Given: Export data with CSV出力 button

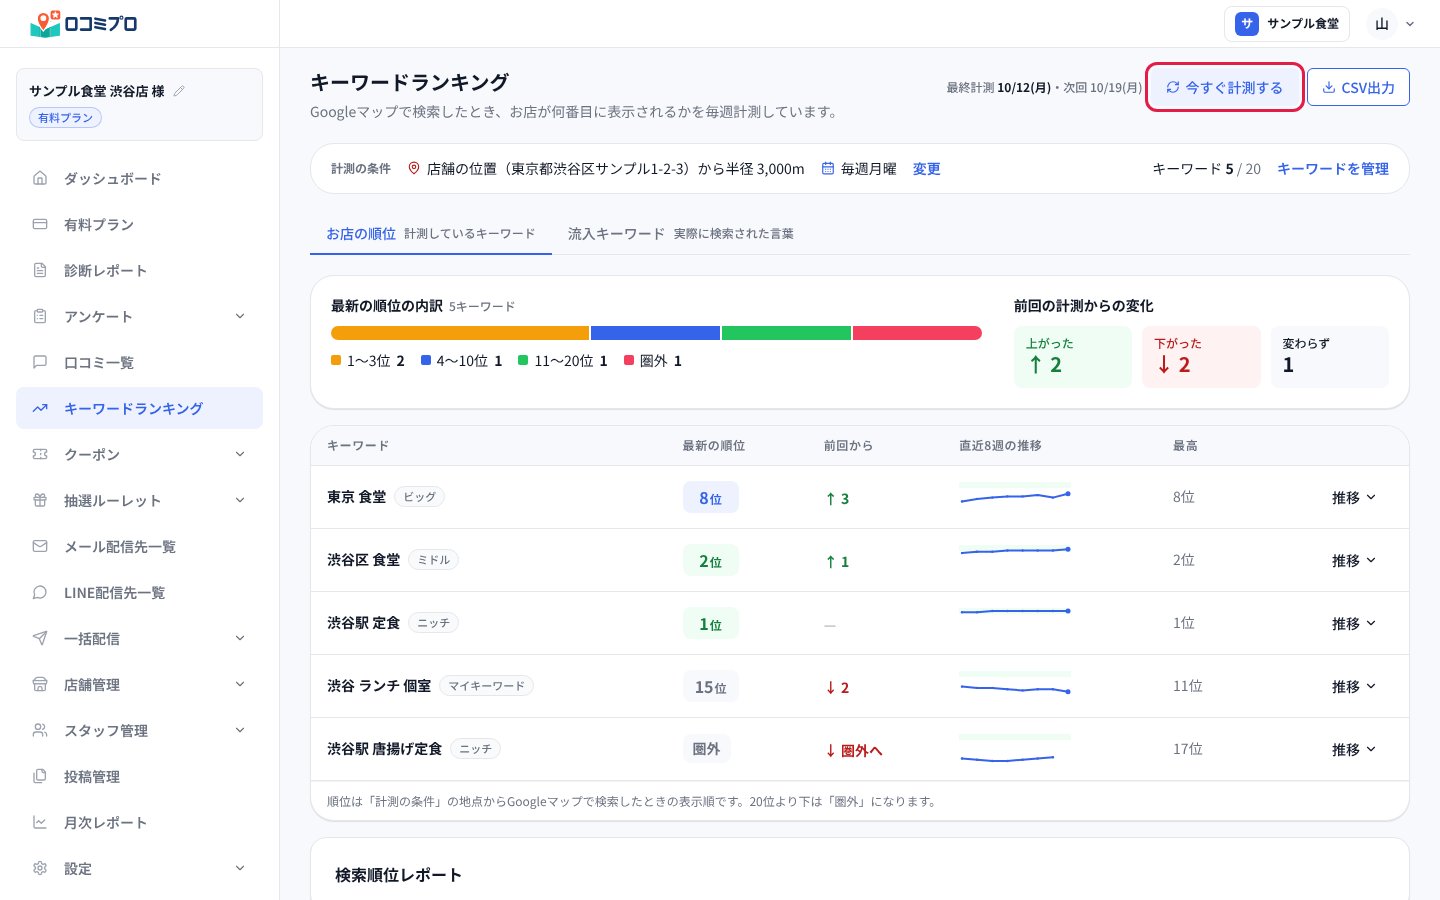Looking at the screenshot, I should (x=1358, y=87).
